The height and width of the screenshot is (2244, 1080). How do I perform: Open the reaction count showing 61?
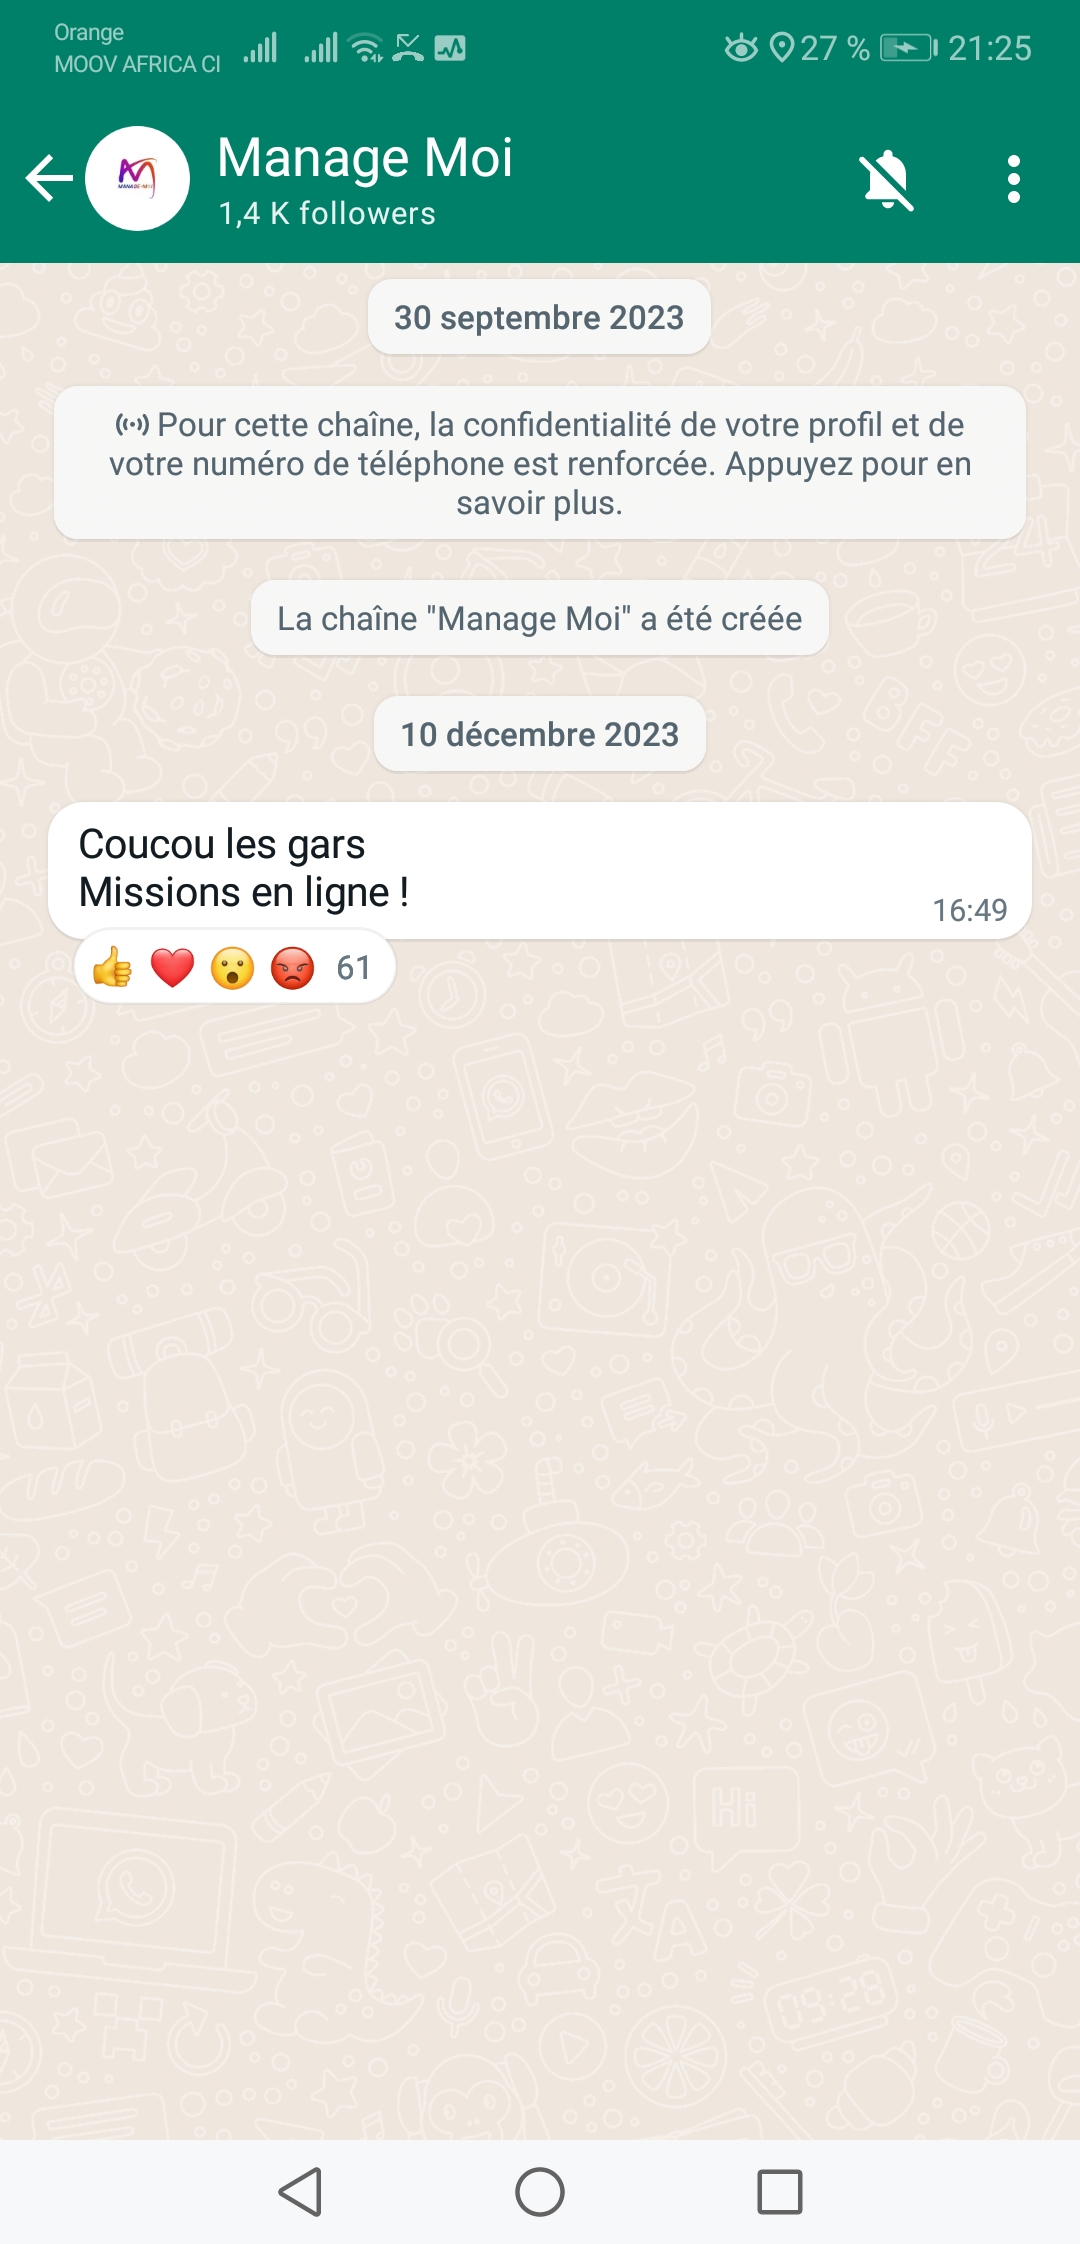tap(353, 967)
